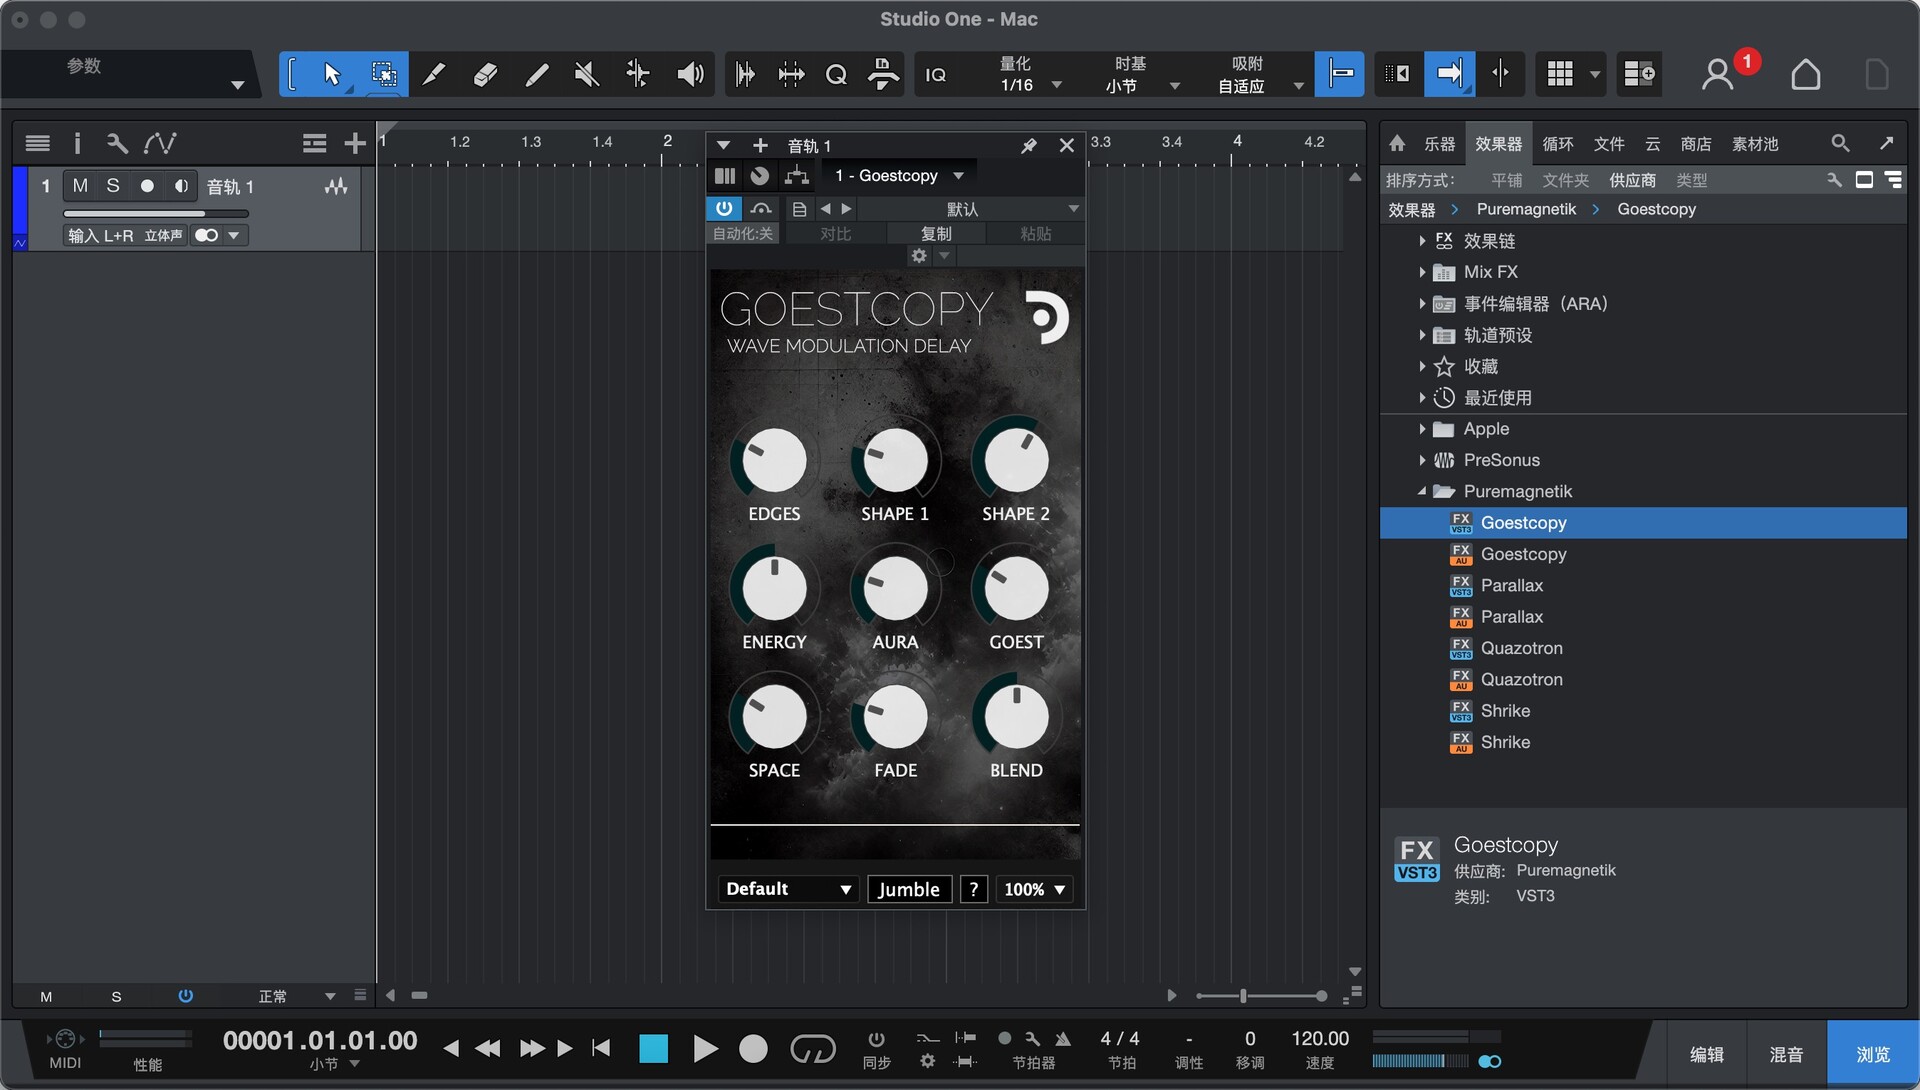Viewport: 1920px width, 1090px height.
Task: Click 自动化:关 automation button
Action: [742, 234]
